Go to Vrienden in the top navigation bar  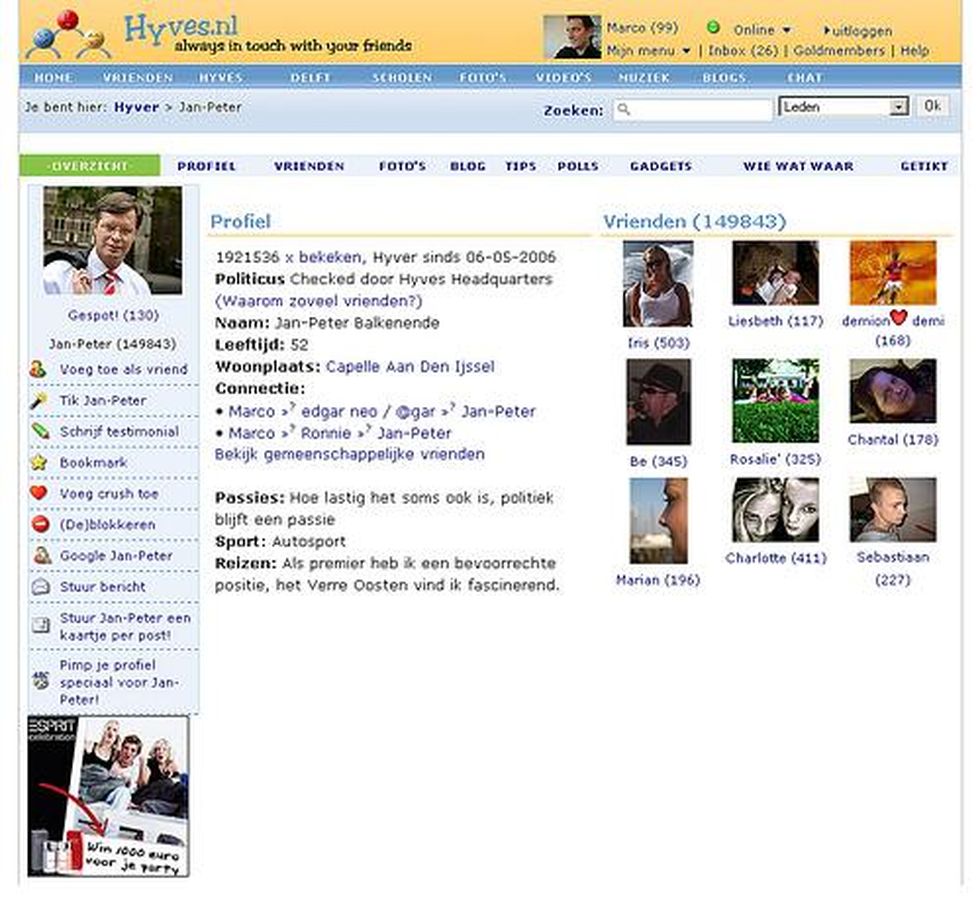(138, 78)
